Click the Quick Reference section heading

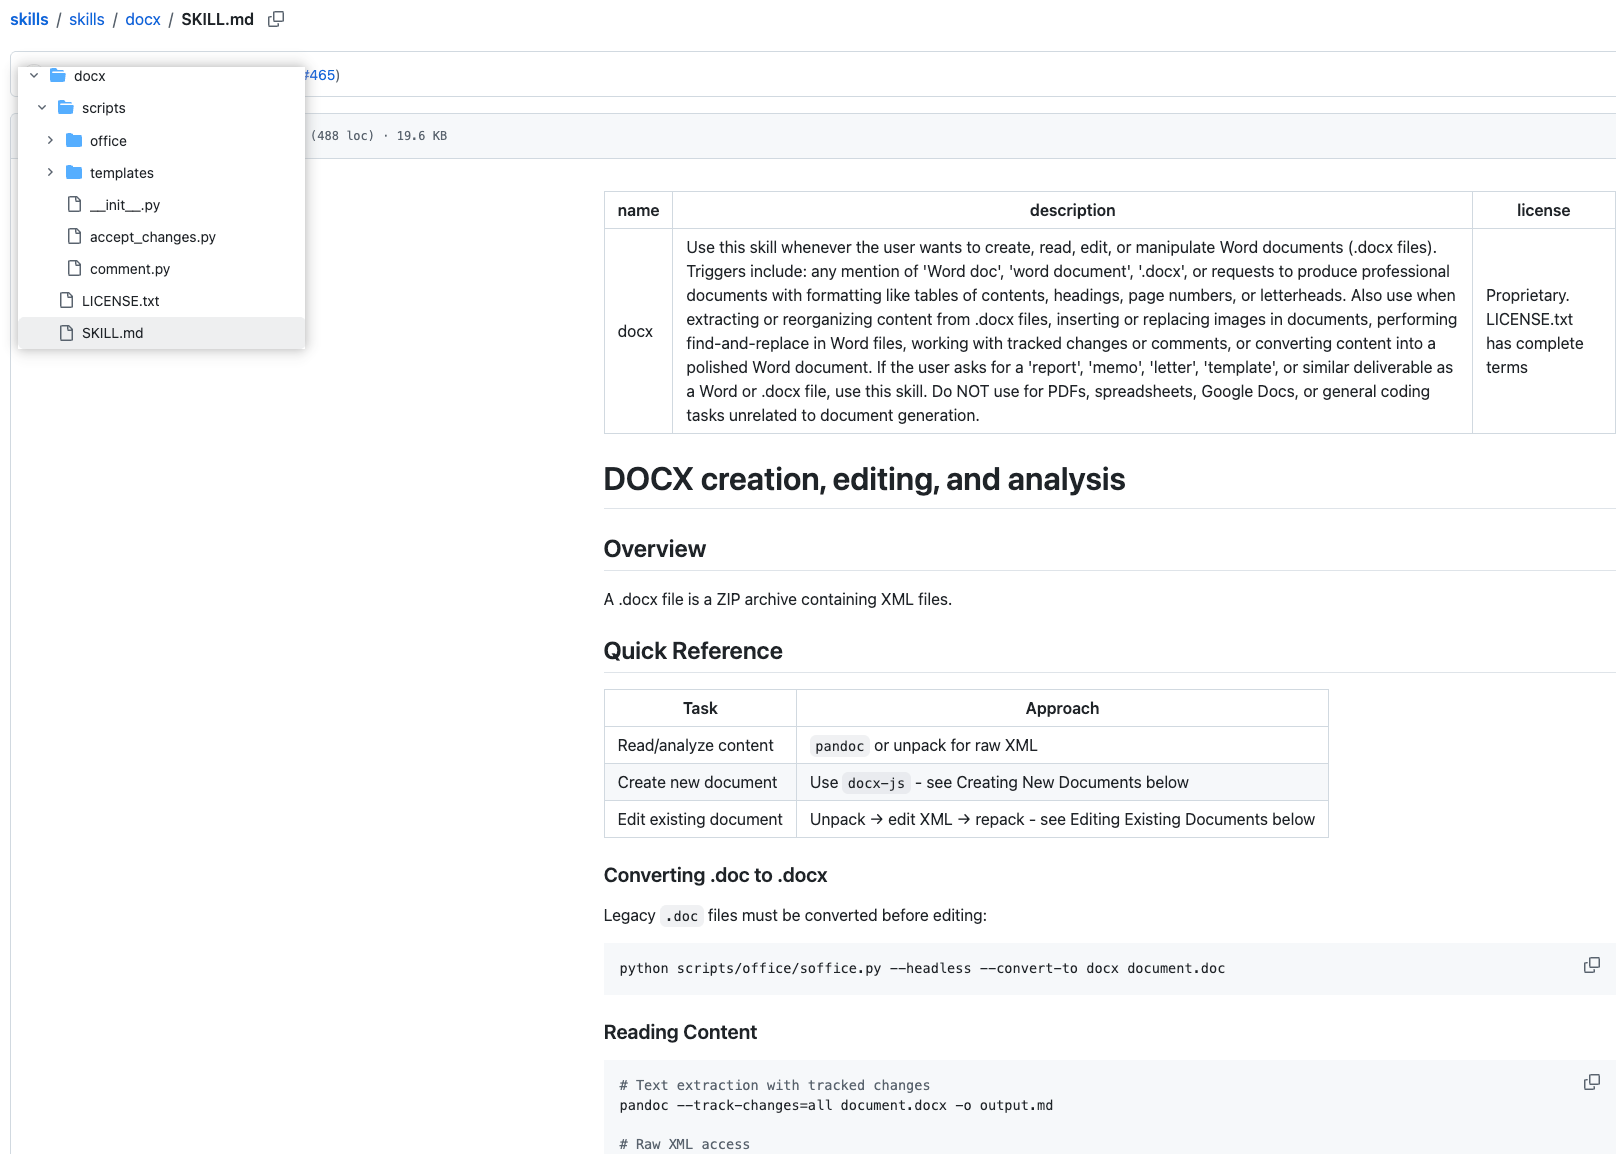click(x=693, y=651)
